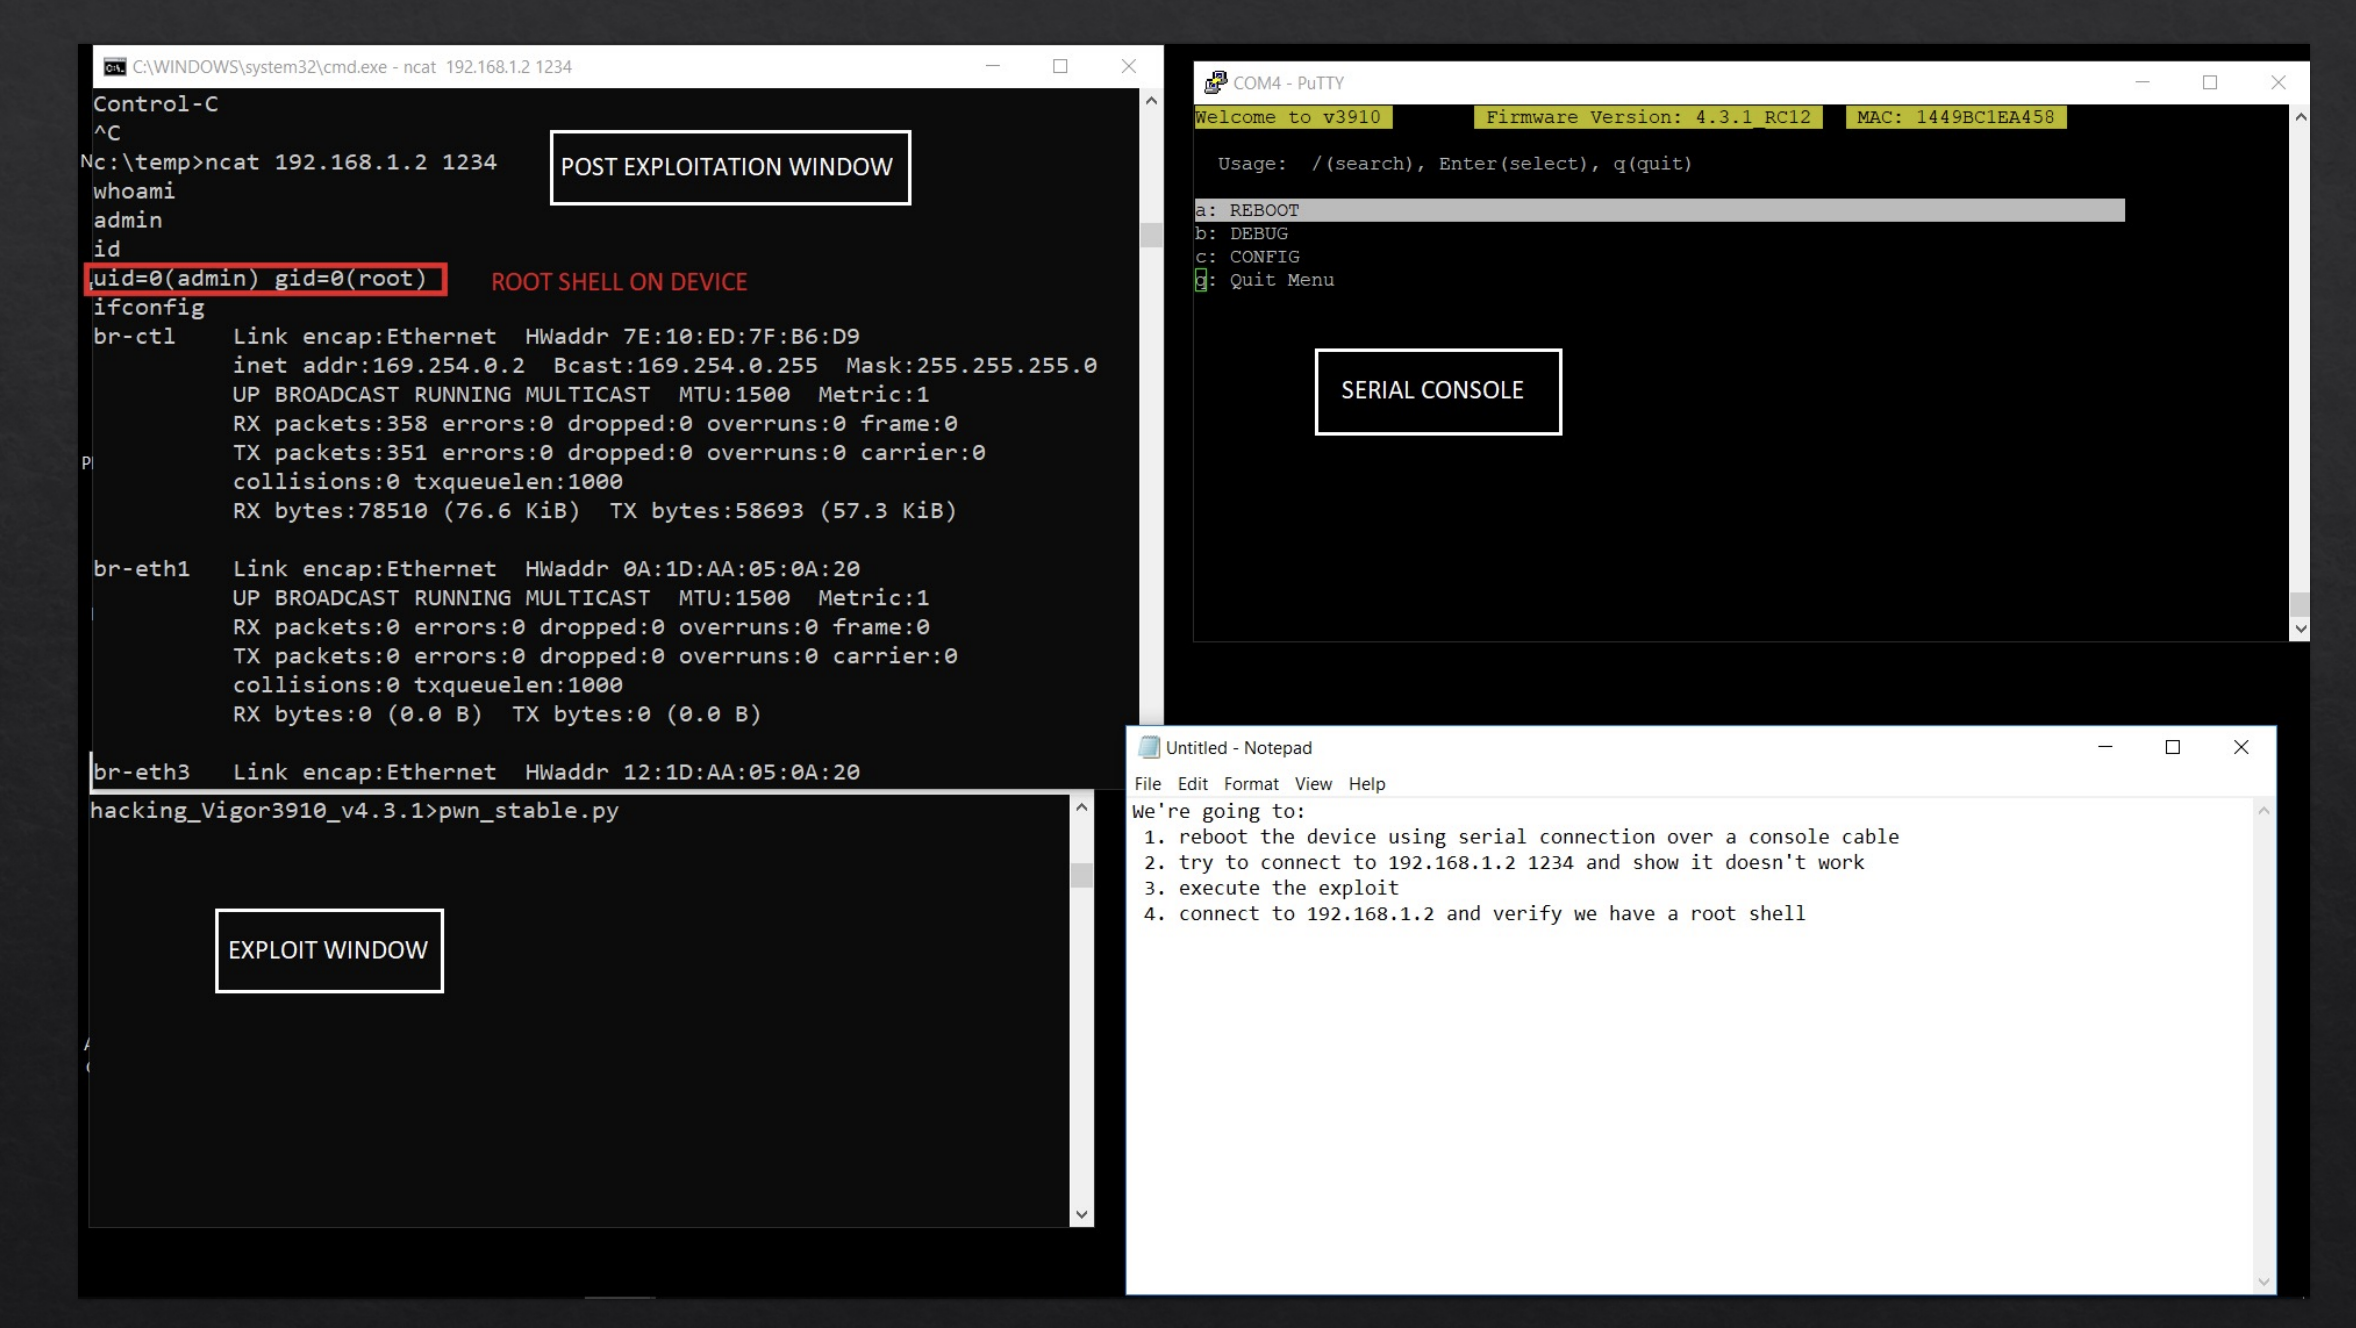
Task: Close the cmd.exe ncat window
Action: point(1128,66)
